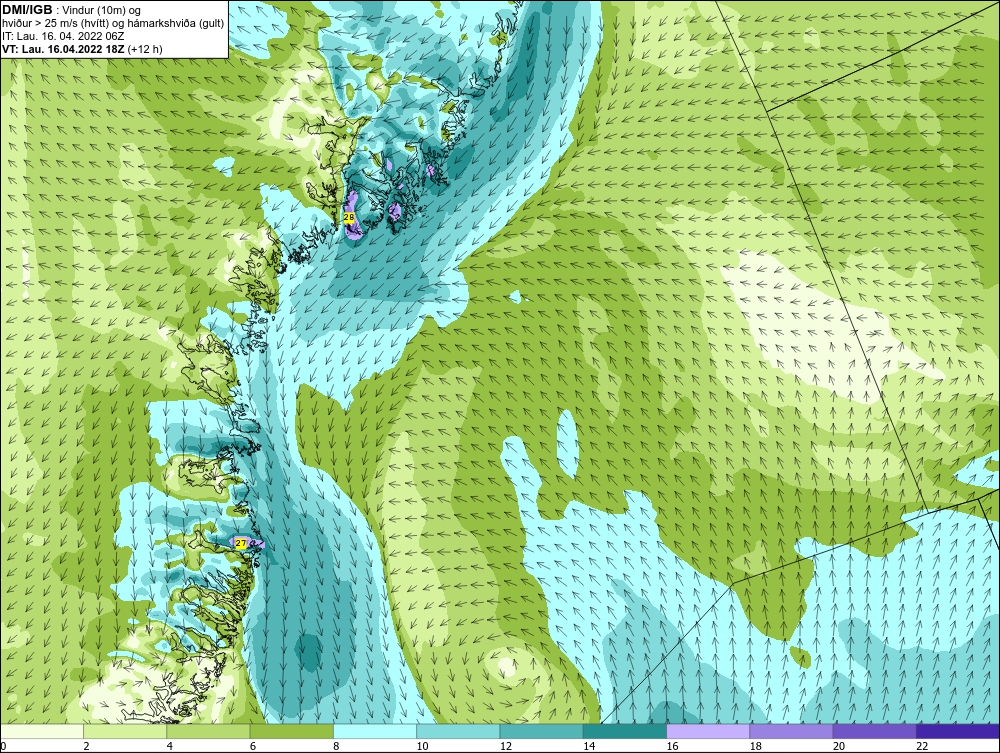Click the legend value 18
The height and width of the screenshot is (753, 1000).
click(756, 746)
